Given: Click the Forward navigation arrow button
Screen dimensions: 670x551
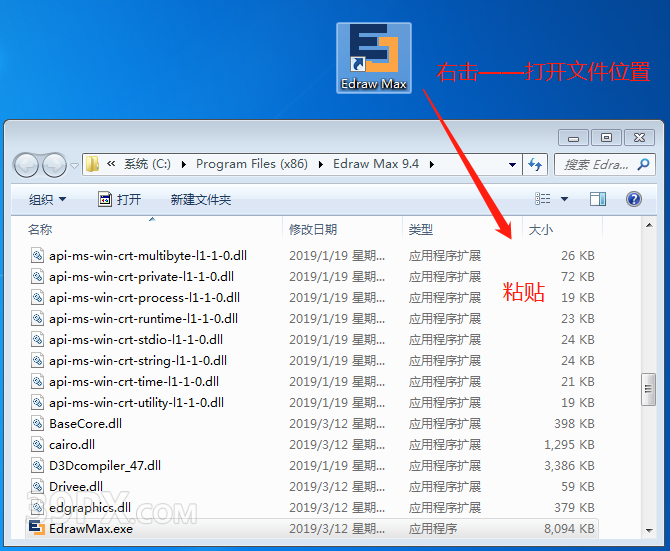Looking at the screenshot, I should 54,165.
